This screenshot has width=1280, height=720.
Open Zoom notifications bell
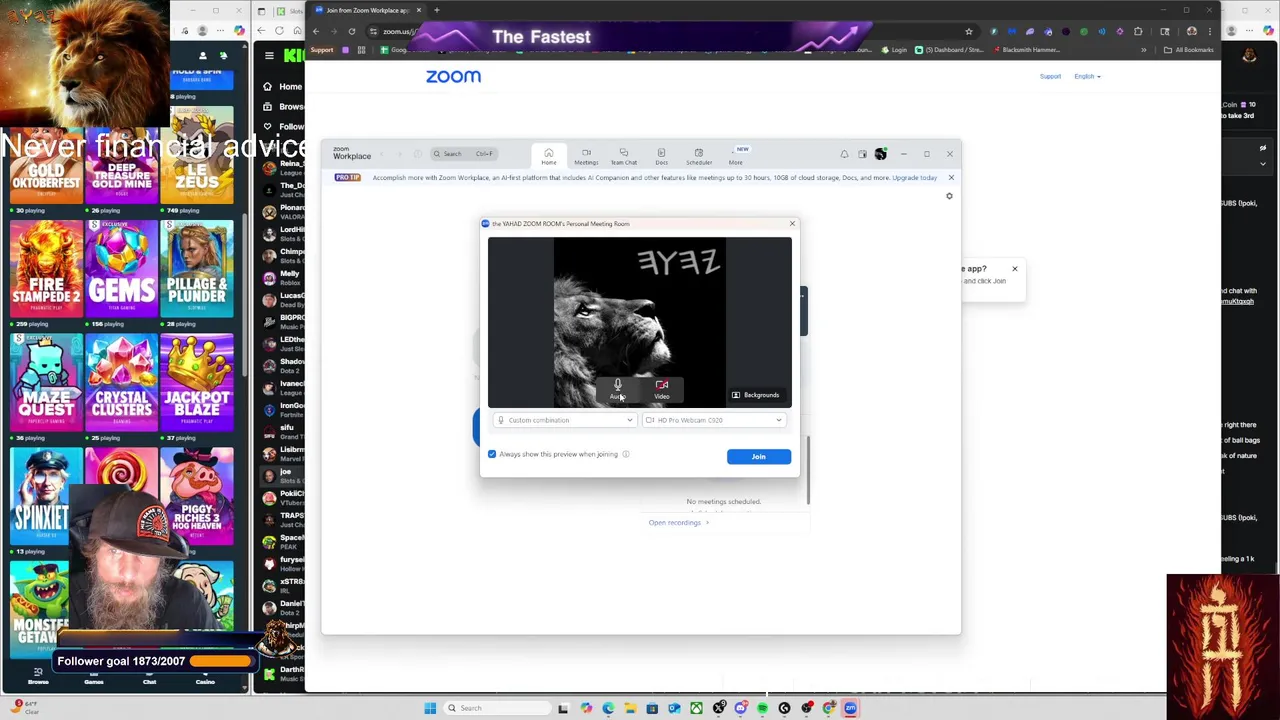tap(844, 154)
